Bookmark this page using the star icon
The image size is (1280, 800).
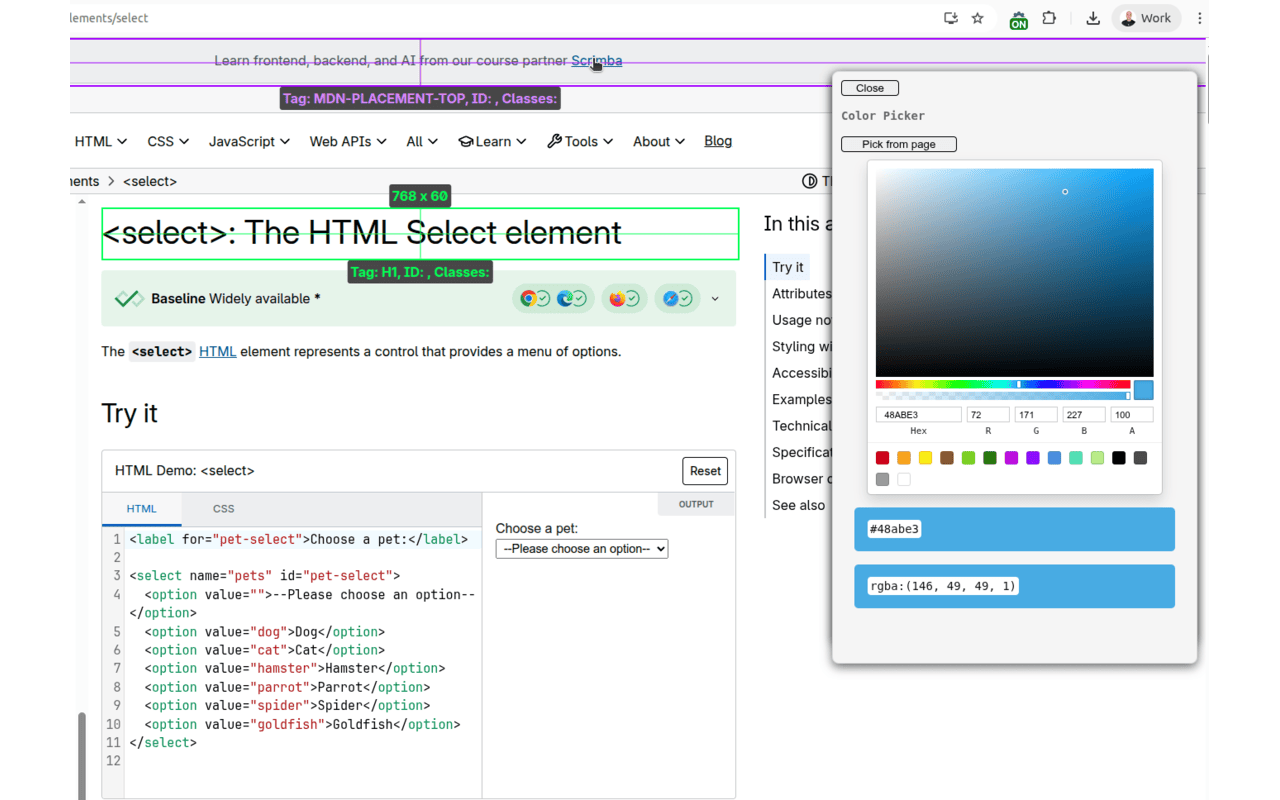click(977, 18)
